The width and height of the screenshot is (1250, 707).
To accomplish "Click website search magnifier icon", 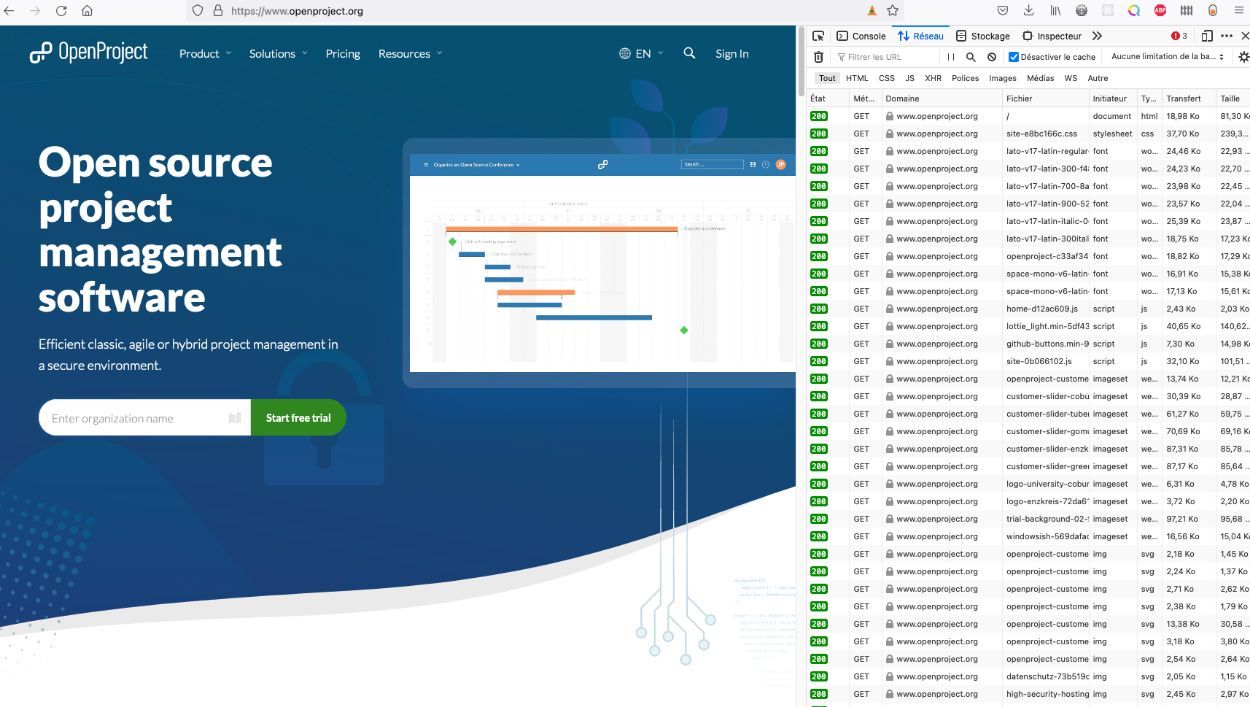I will [689, 54].
